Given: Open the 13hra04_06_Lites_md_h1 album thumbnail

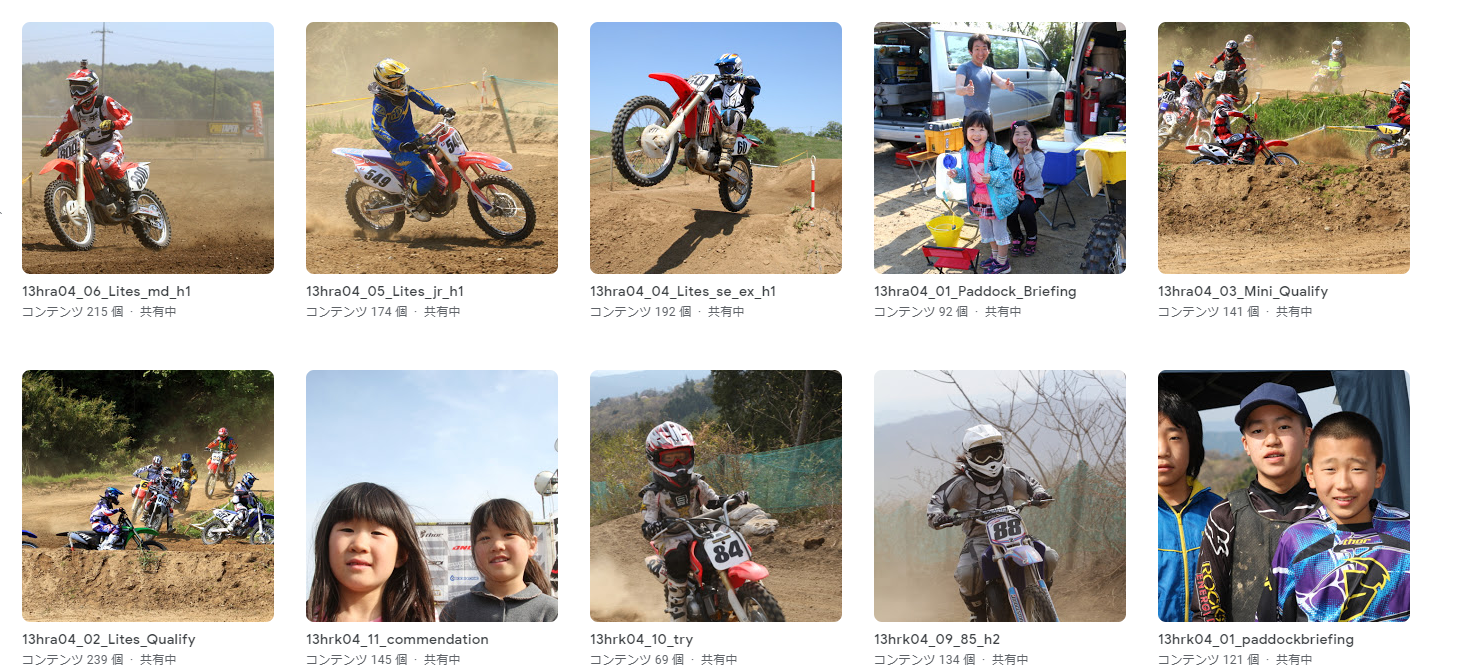Looking at the screenshot, I should 148,148.
